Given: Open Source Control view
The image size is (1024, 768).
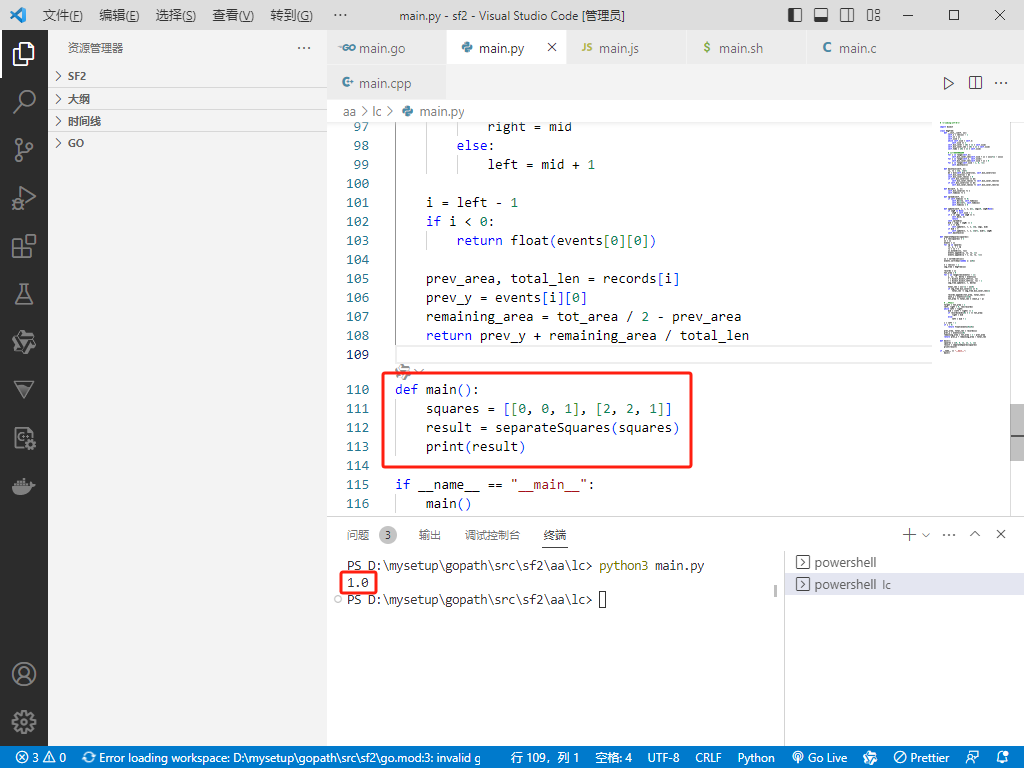Looking at the screenshot, I should pyautogui.click(x=24, y=150).
